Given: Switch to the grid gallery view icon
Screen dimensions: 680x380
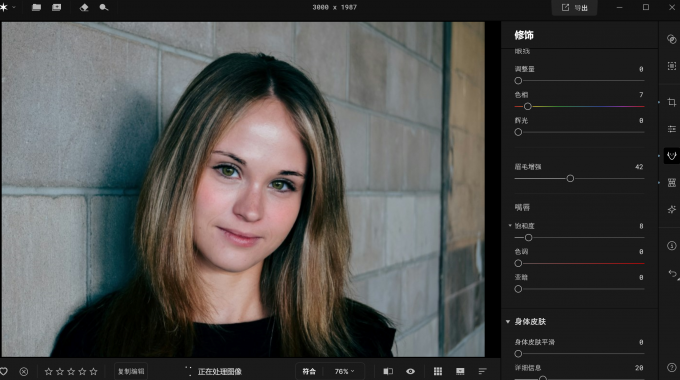Looking at the screenshot, I should tap(438, 371).
